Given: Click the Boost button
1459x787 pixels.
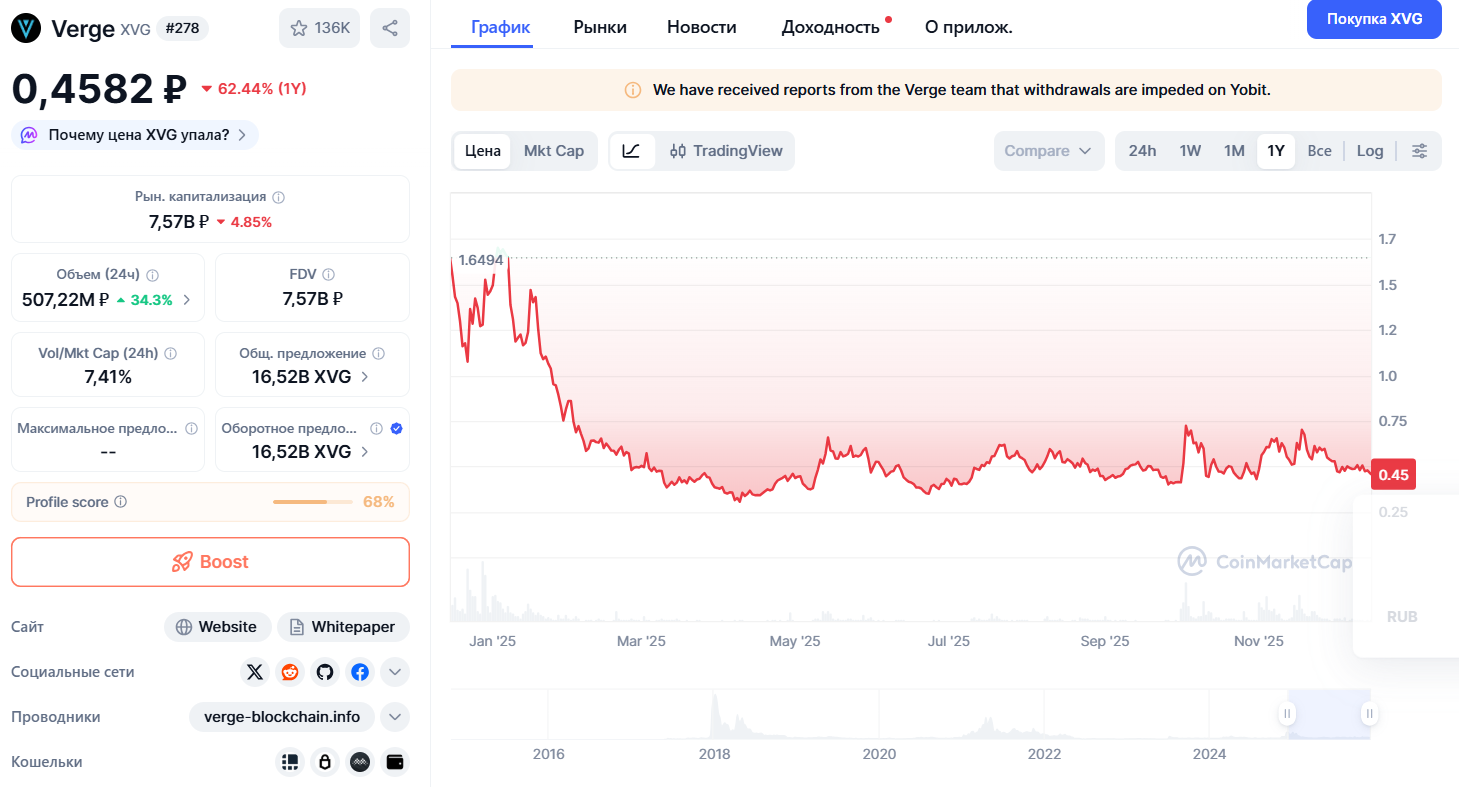Looking at the screenshot, I should click(x=210, y=562).
